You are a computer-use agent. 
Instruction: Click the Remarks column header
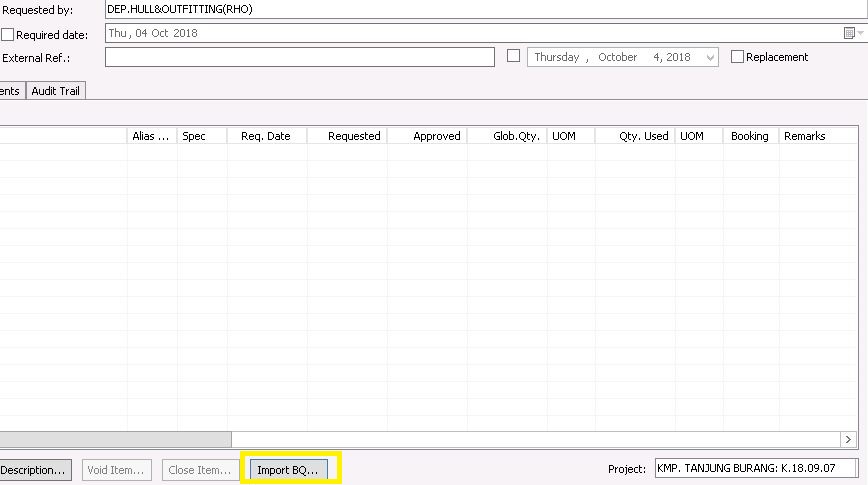click(x=805, y=136)
